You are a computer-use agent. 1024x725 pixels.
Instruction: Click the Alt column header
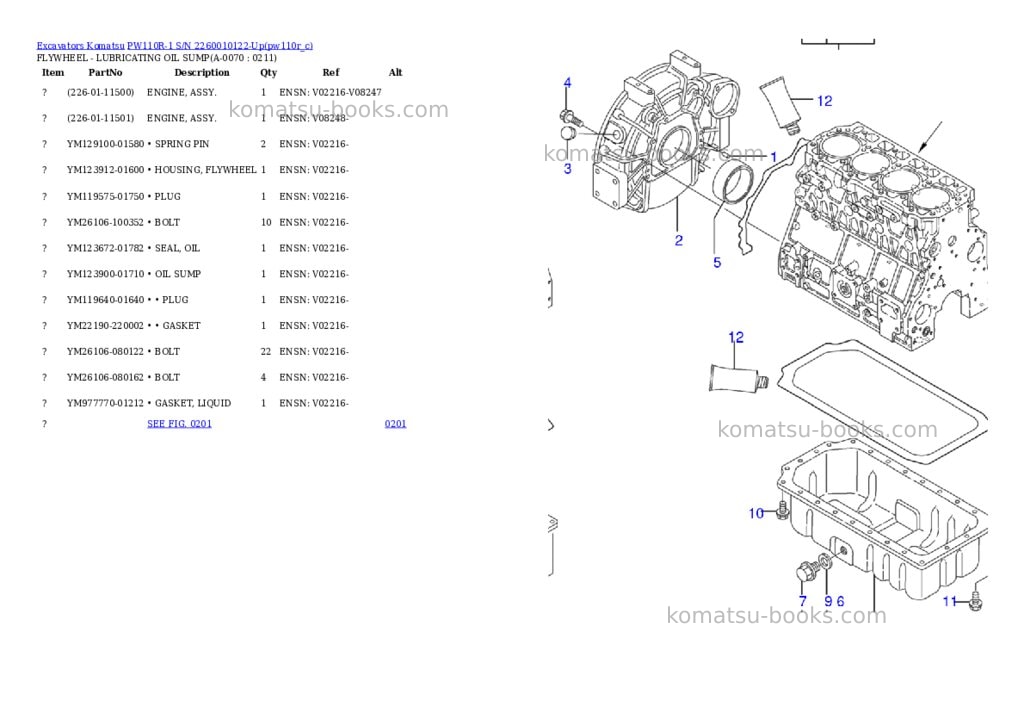point(395,72)
